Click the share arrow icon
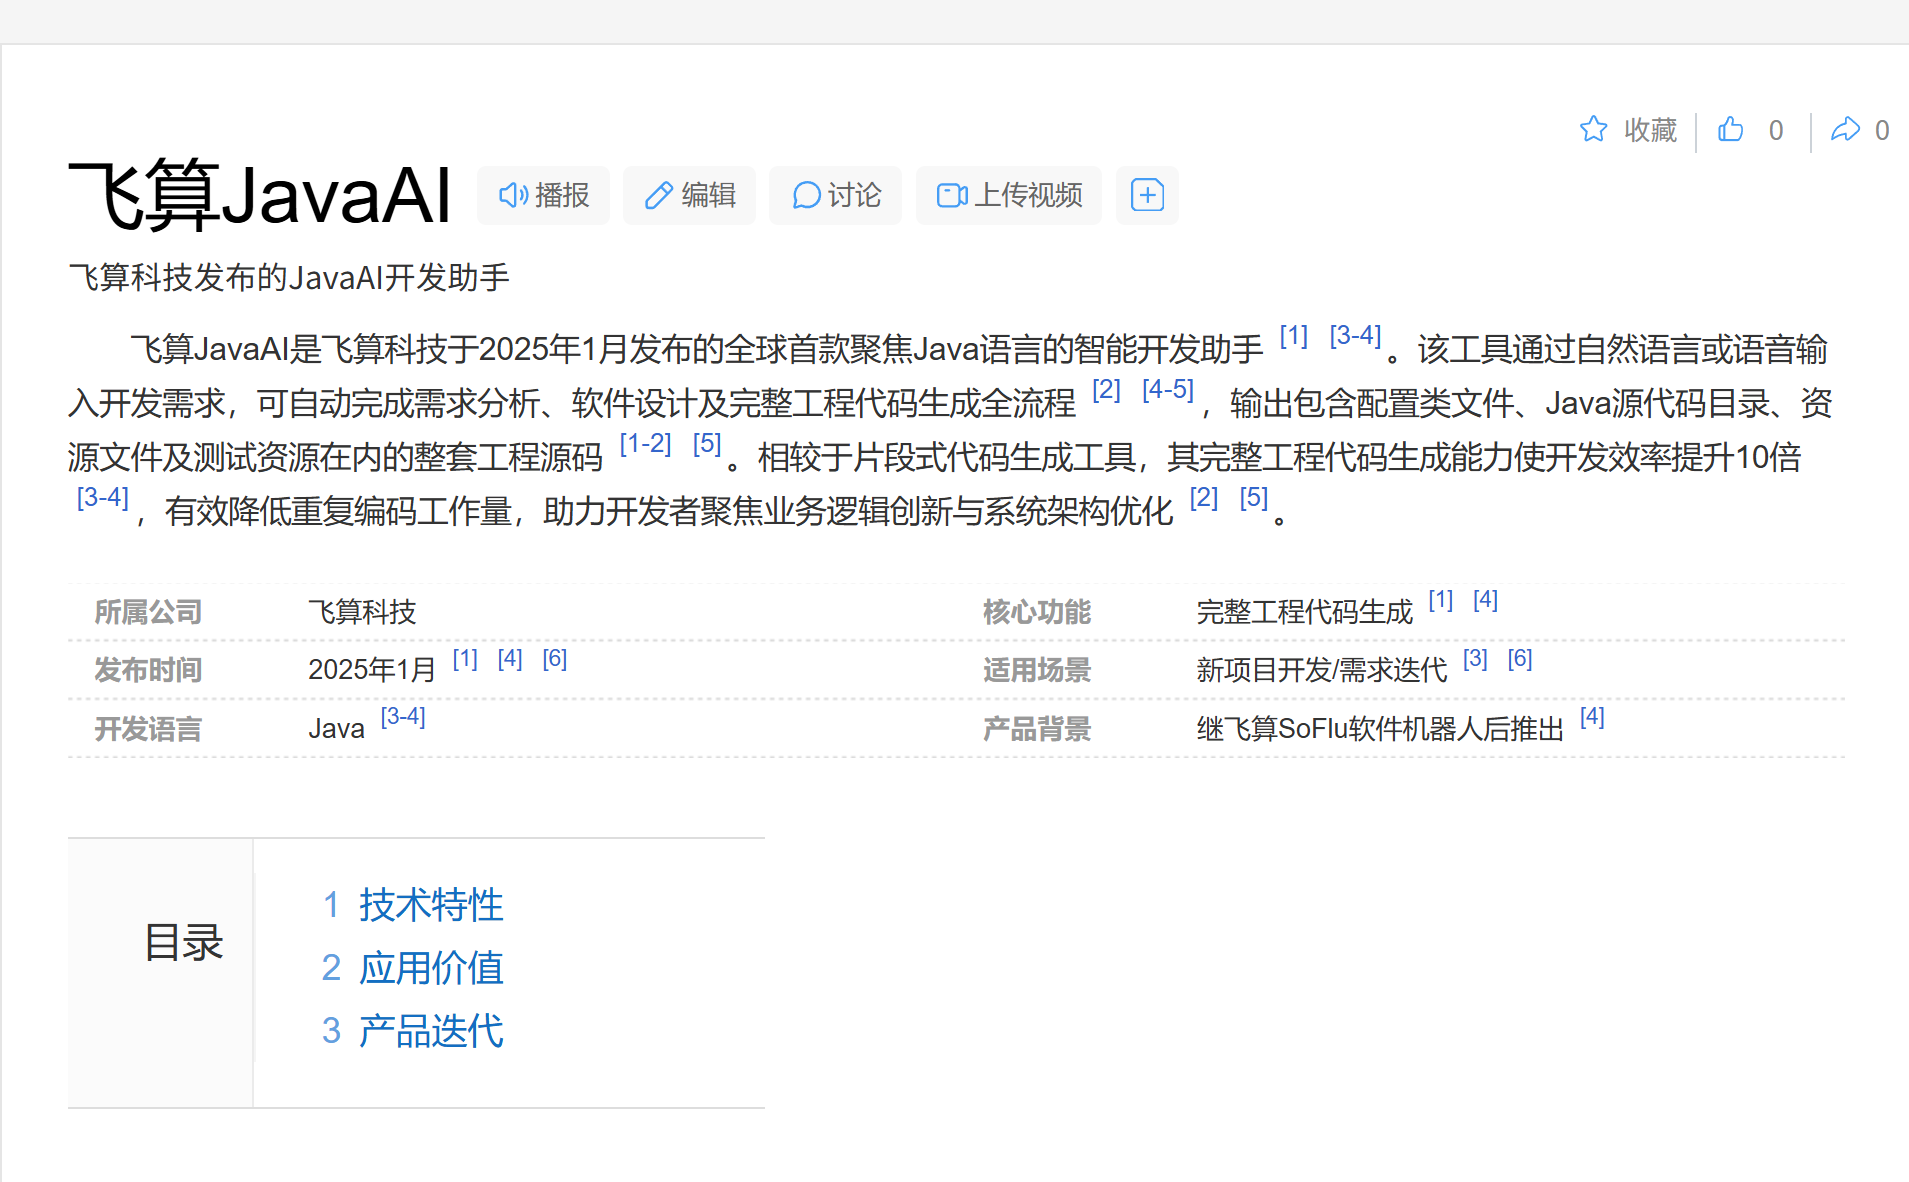 pos(1845,129)
